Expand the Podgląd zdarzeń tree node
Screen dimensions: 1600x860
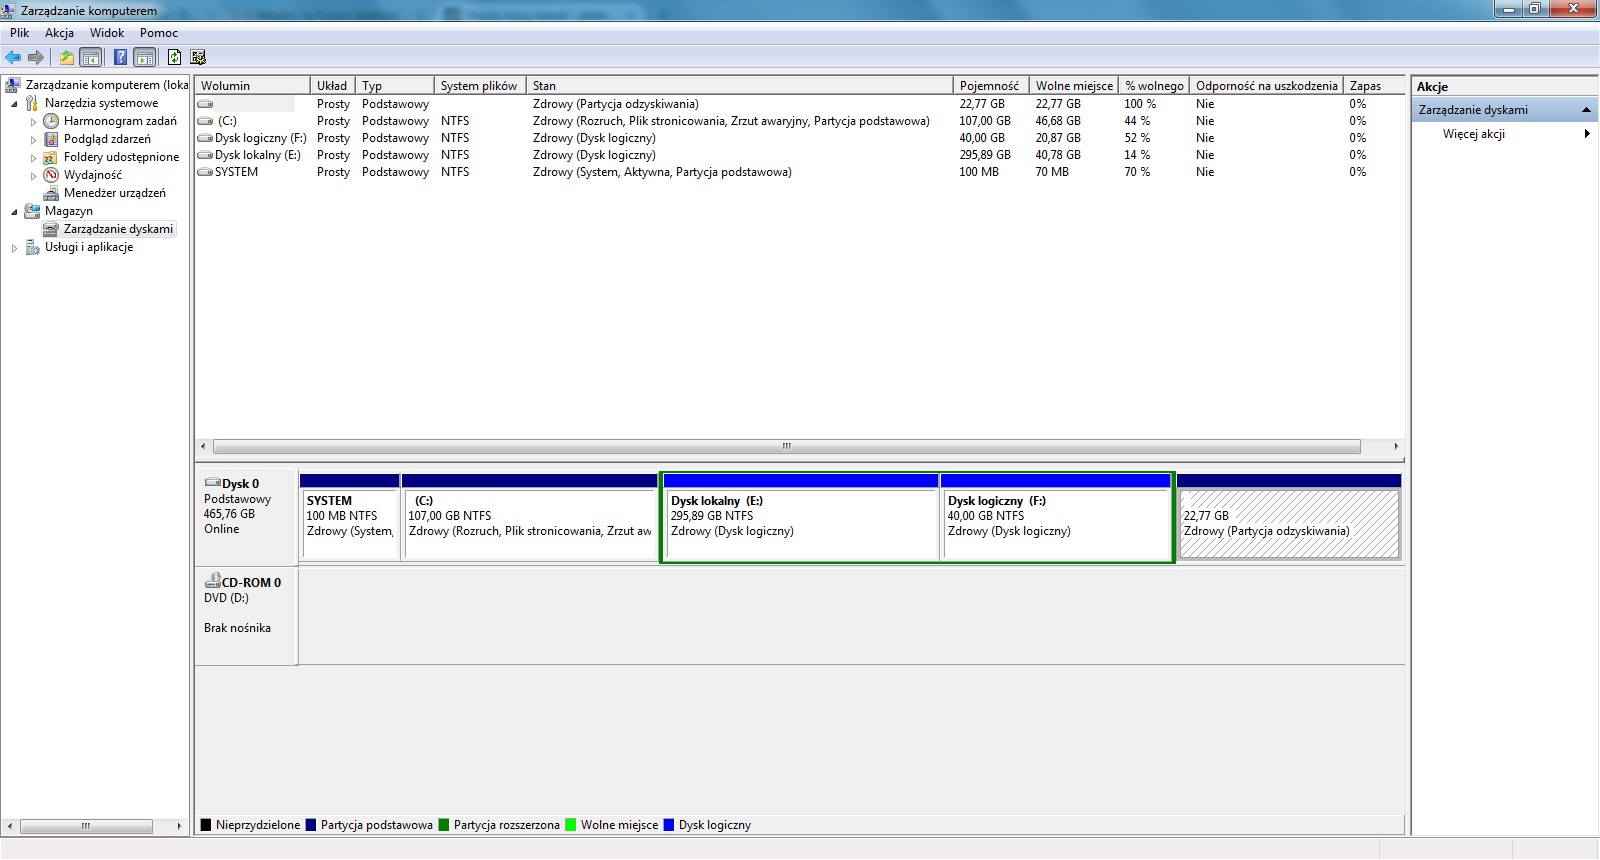click(x=33, y=140)
